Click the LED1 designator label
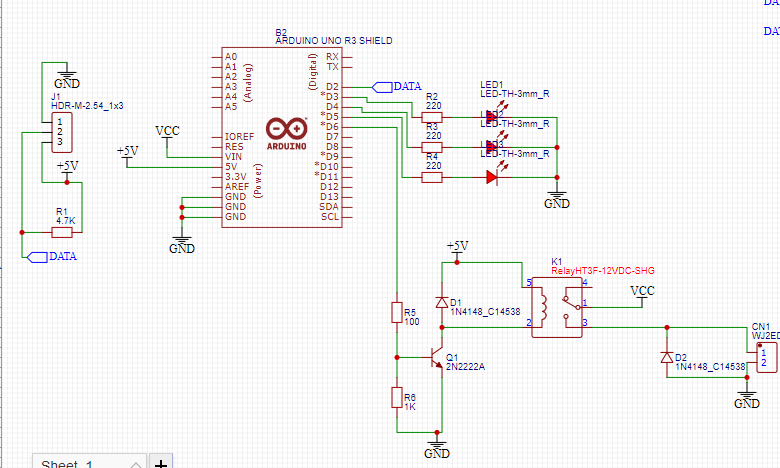780x468 pixels. [492, 85]
